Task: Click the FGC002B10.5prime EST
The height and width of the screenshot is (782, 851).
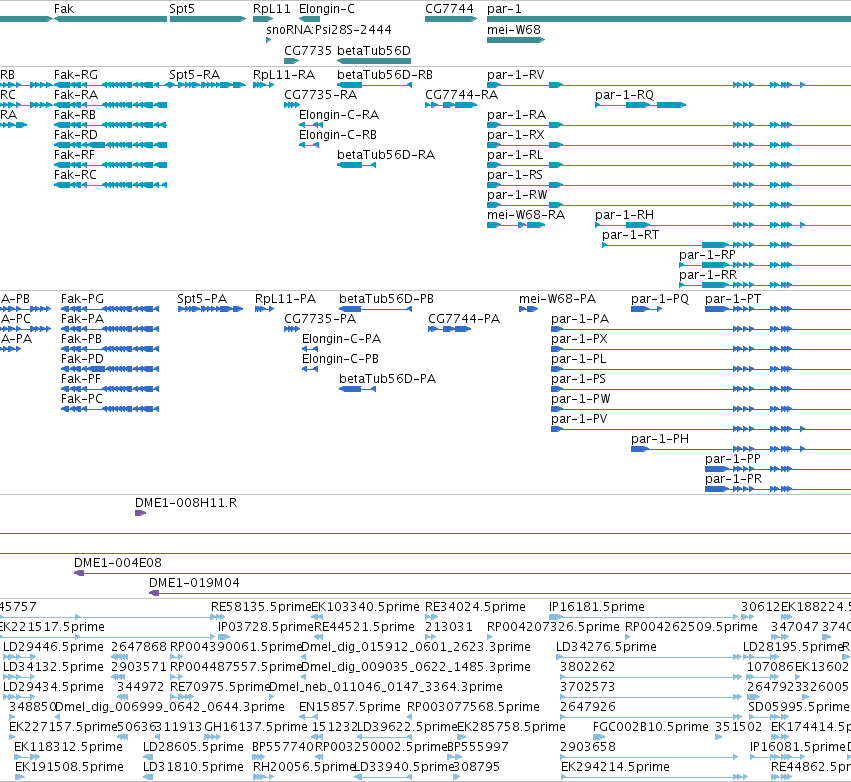Action: coord(599,737)
